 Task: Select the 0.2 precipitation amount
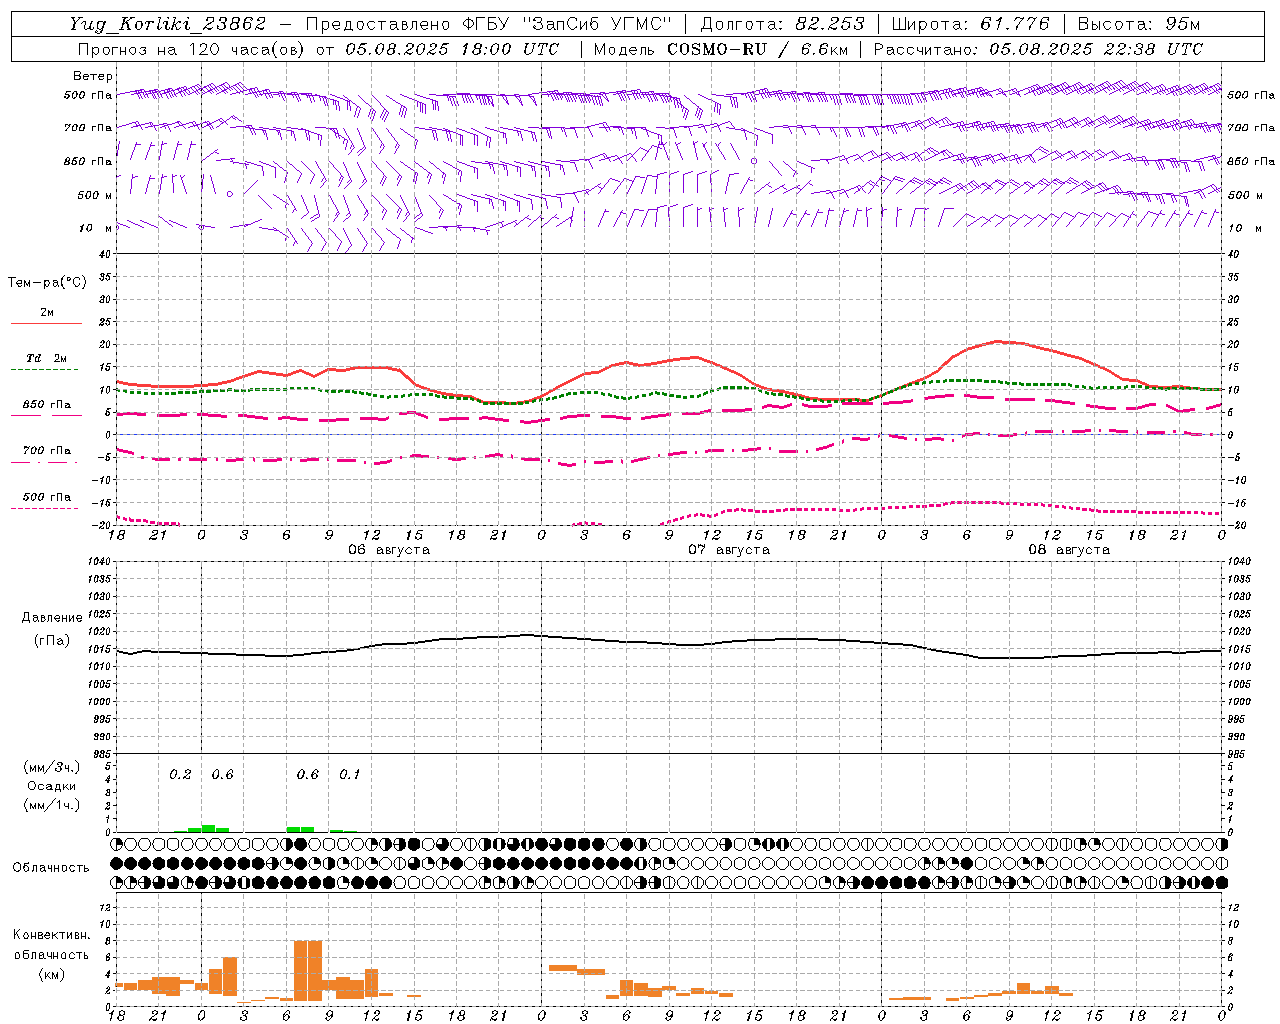[x=180, y=775]
